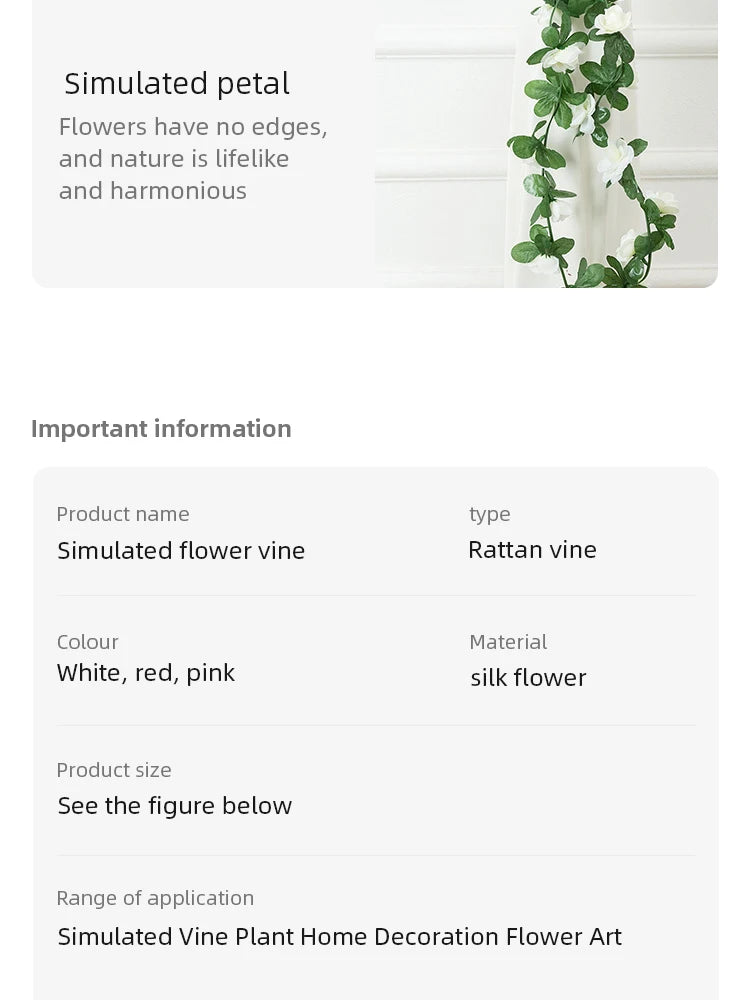Click the white flower at top of vine photo
750x1000 pixels.
pyautogui.click(x=612, y=20)
